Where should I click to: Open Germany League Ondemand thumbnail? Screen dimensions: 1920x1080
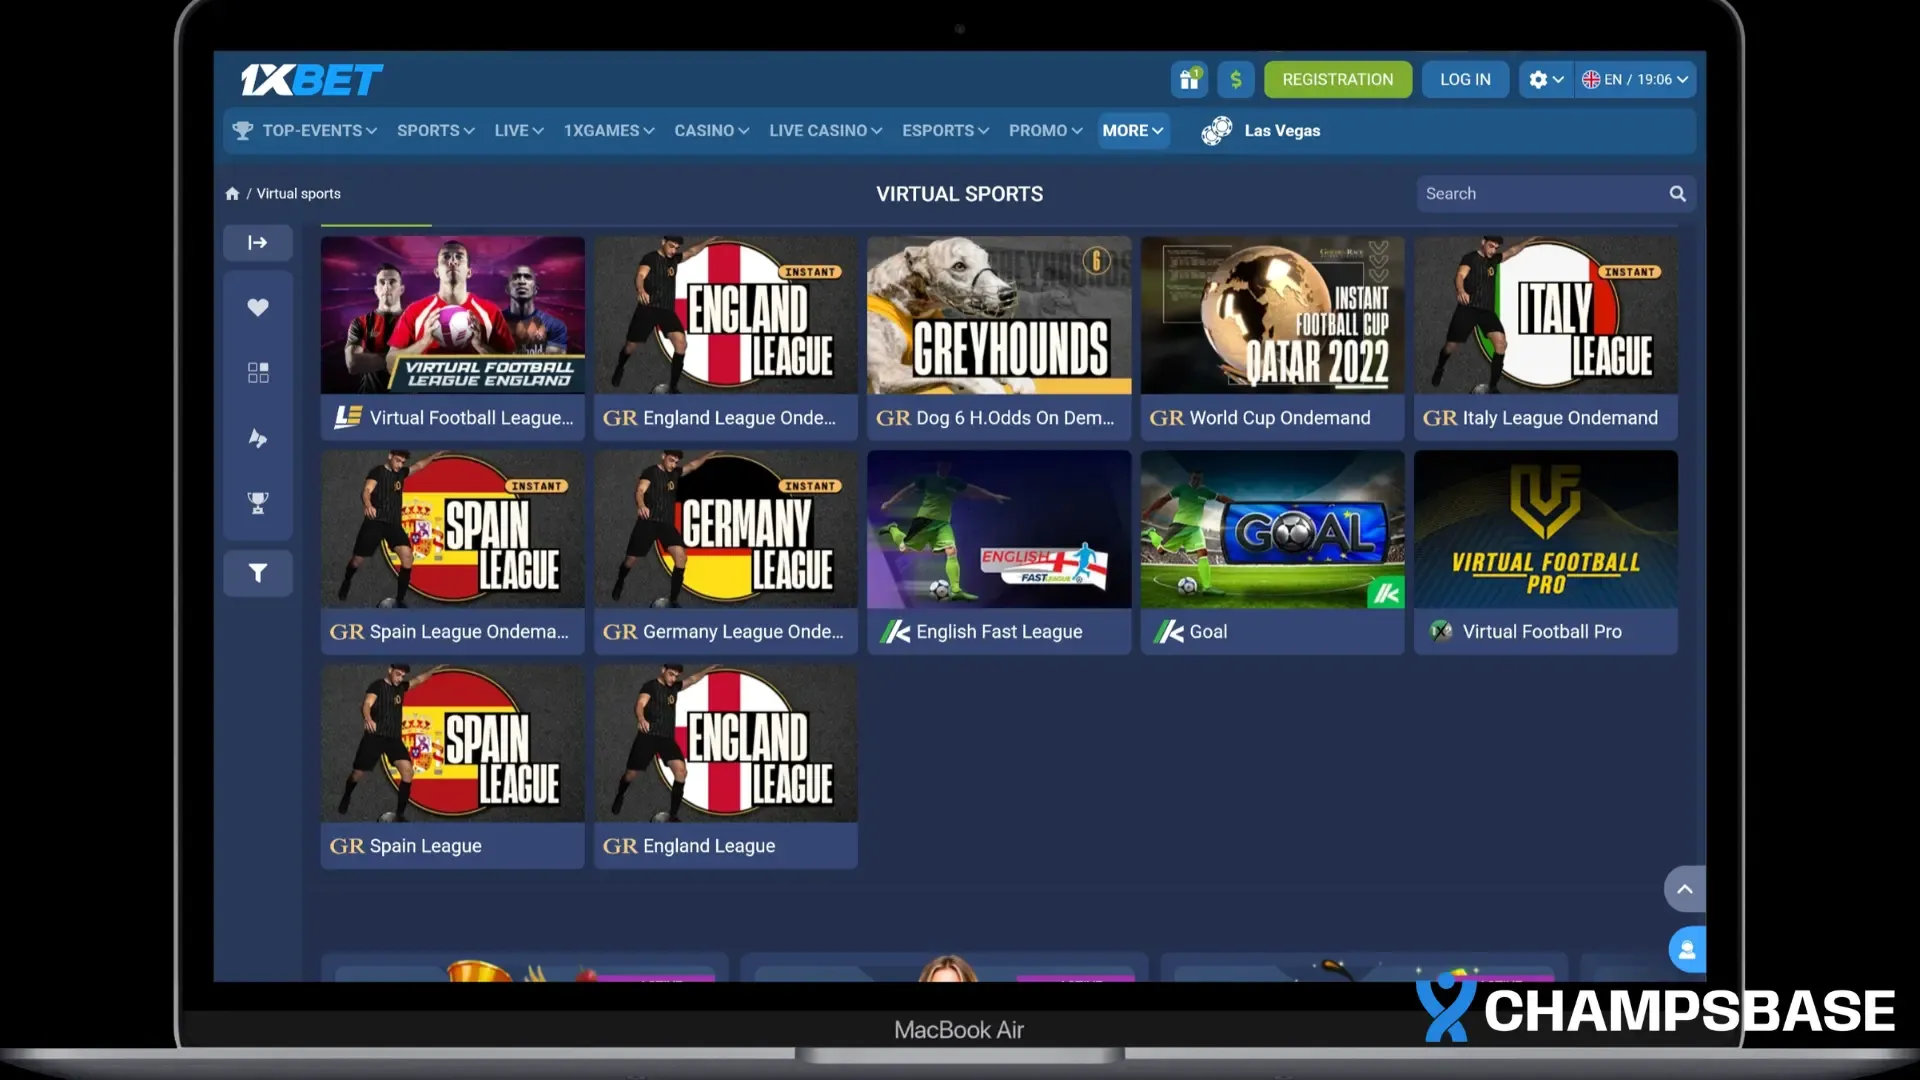(x=726, y=529)
